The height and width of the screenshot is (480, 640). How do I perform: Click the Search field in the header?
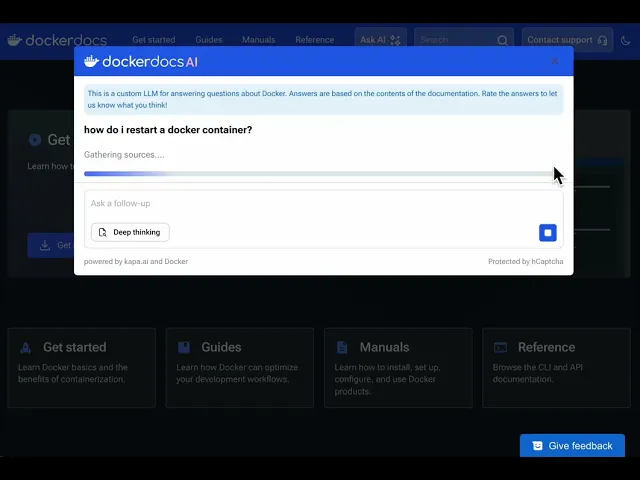coord(464,40)
